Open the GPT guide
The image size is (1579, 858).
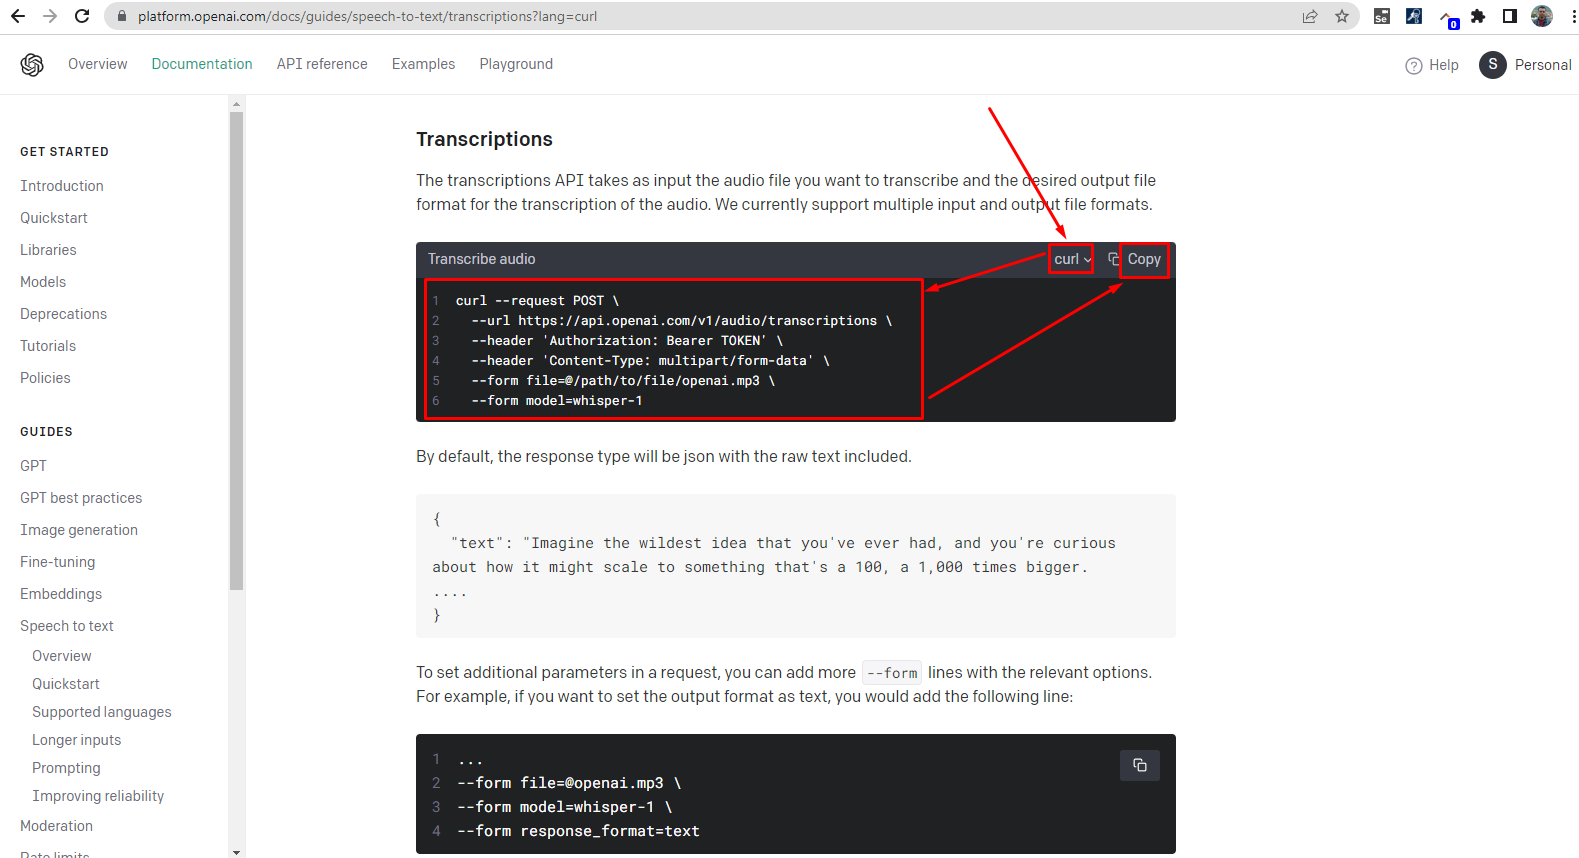tap(33, 466)
